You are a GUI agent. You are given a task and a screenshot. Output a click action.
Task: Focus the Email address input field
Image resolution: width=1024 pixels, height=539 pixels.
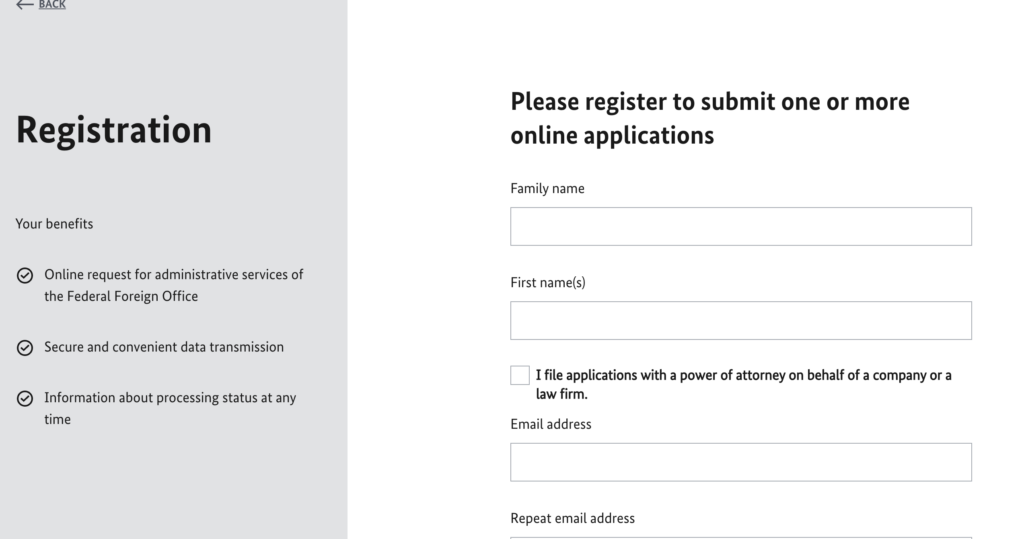coord(741,463)
